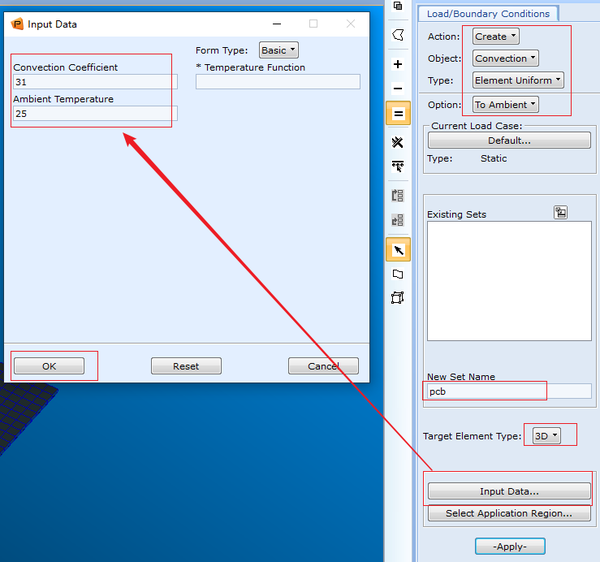600x562 pixels.
Task: Click the -Apply- button
Action: (x=510, y=546)
